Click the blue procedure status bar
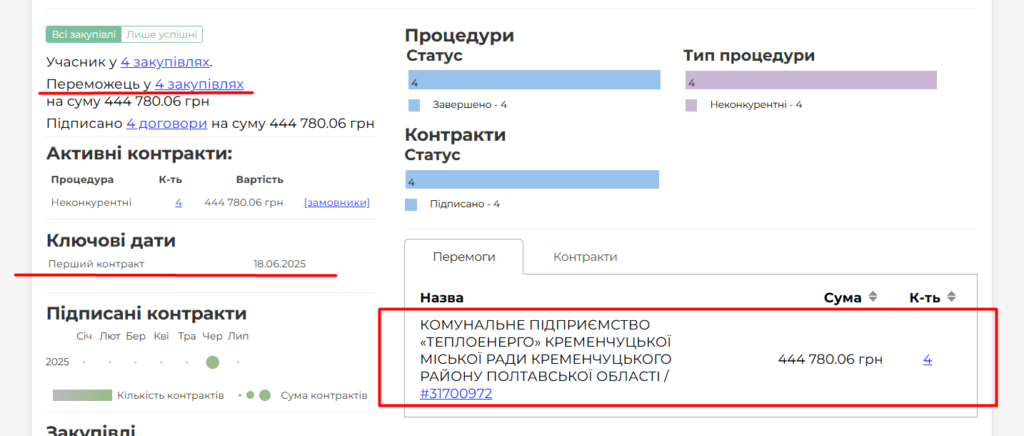 pyautogui.click(x=534, y=81)
